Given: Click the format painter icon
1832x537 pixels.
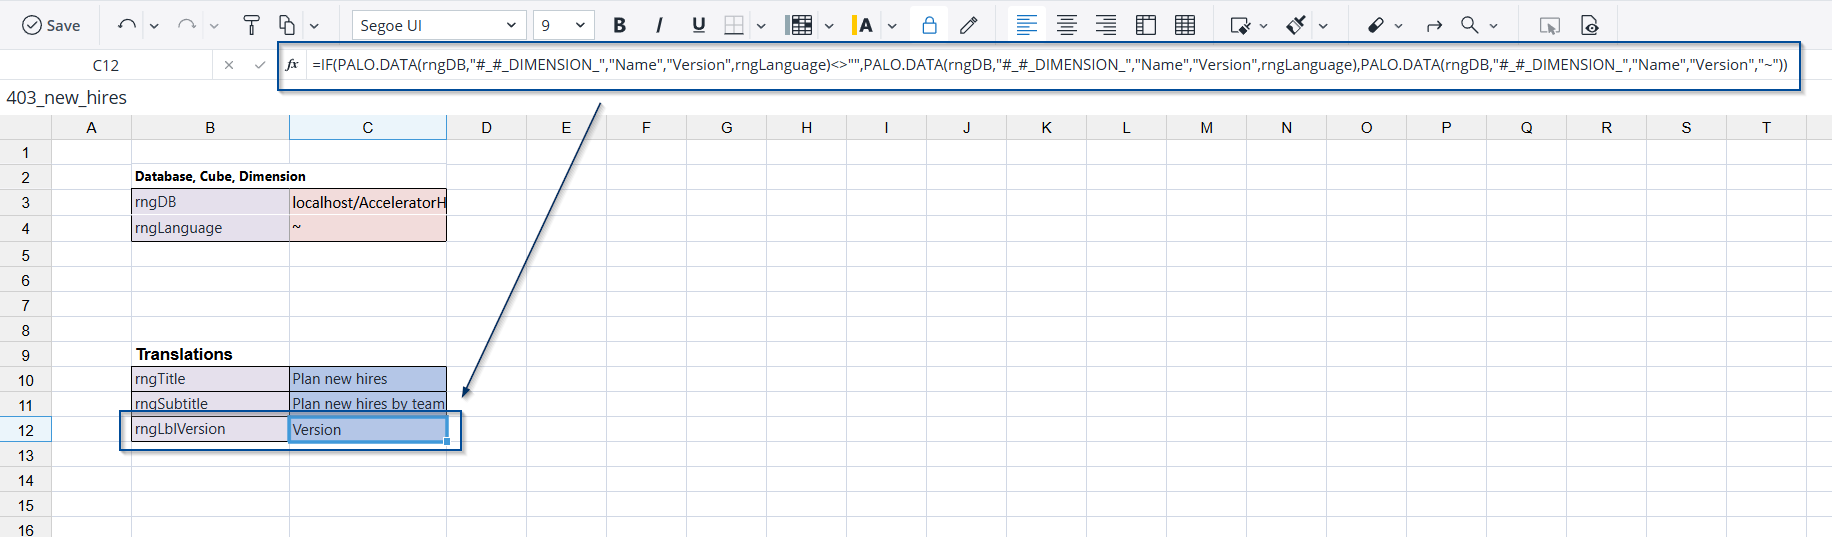Looking at the screenshot, I should pyautogui.click(x=251, y=25).
